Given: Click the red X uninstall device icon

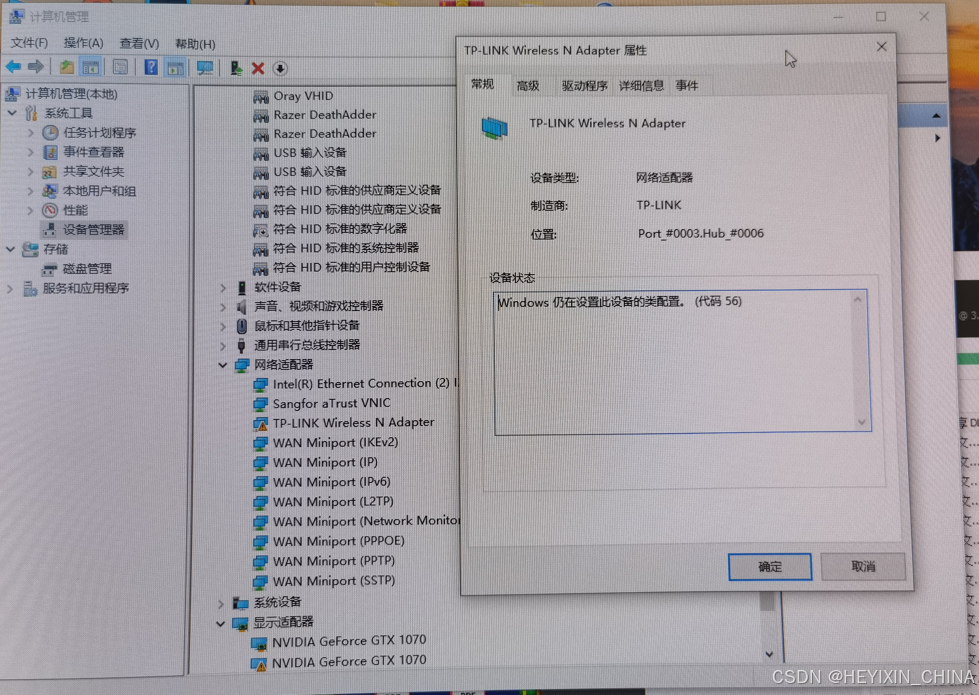Looking at the screenshot, I should click(258, 69).
